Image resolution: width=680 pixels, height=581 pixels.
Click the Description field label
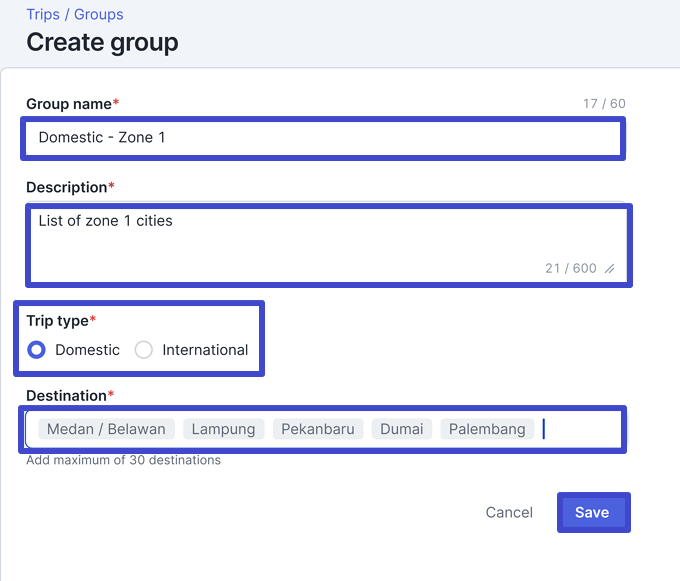tap(66, 187)
